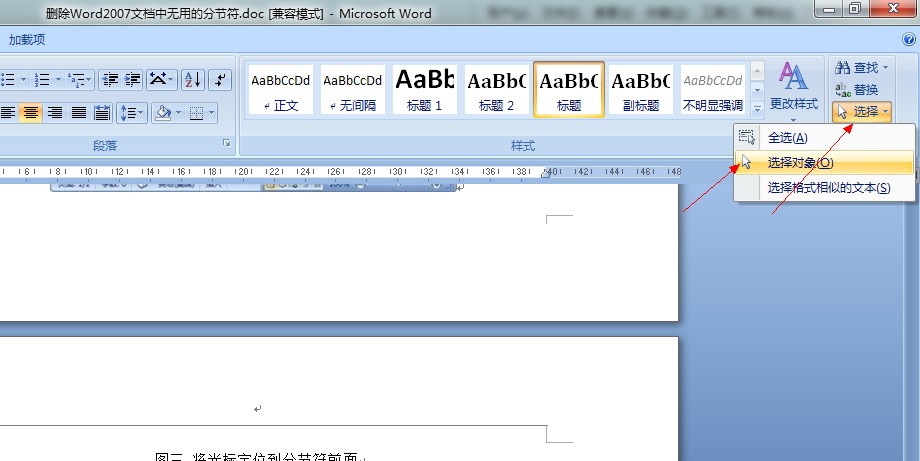This screenshot has width=920, height=461.
Task: Click the 替换 replace button
Action: (x=857, y=90)
